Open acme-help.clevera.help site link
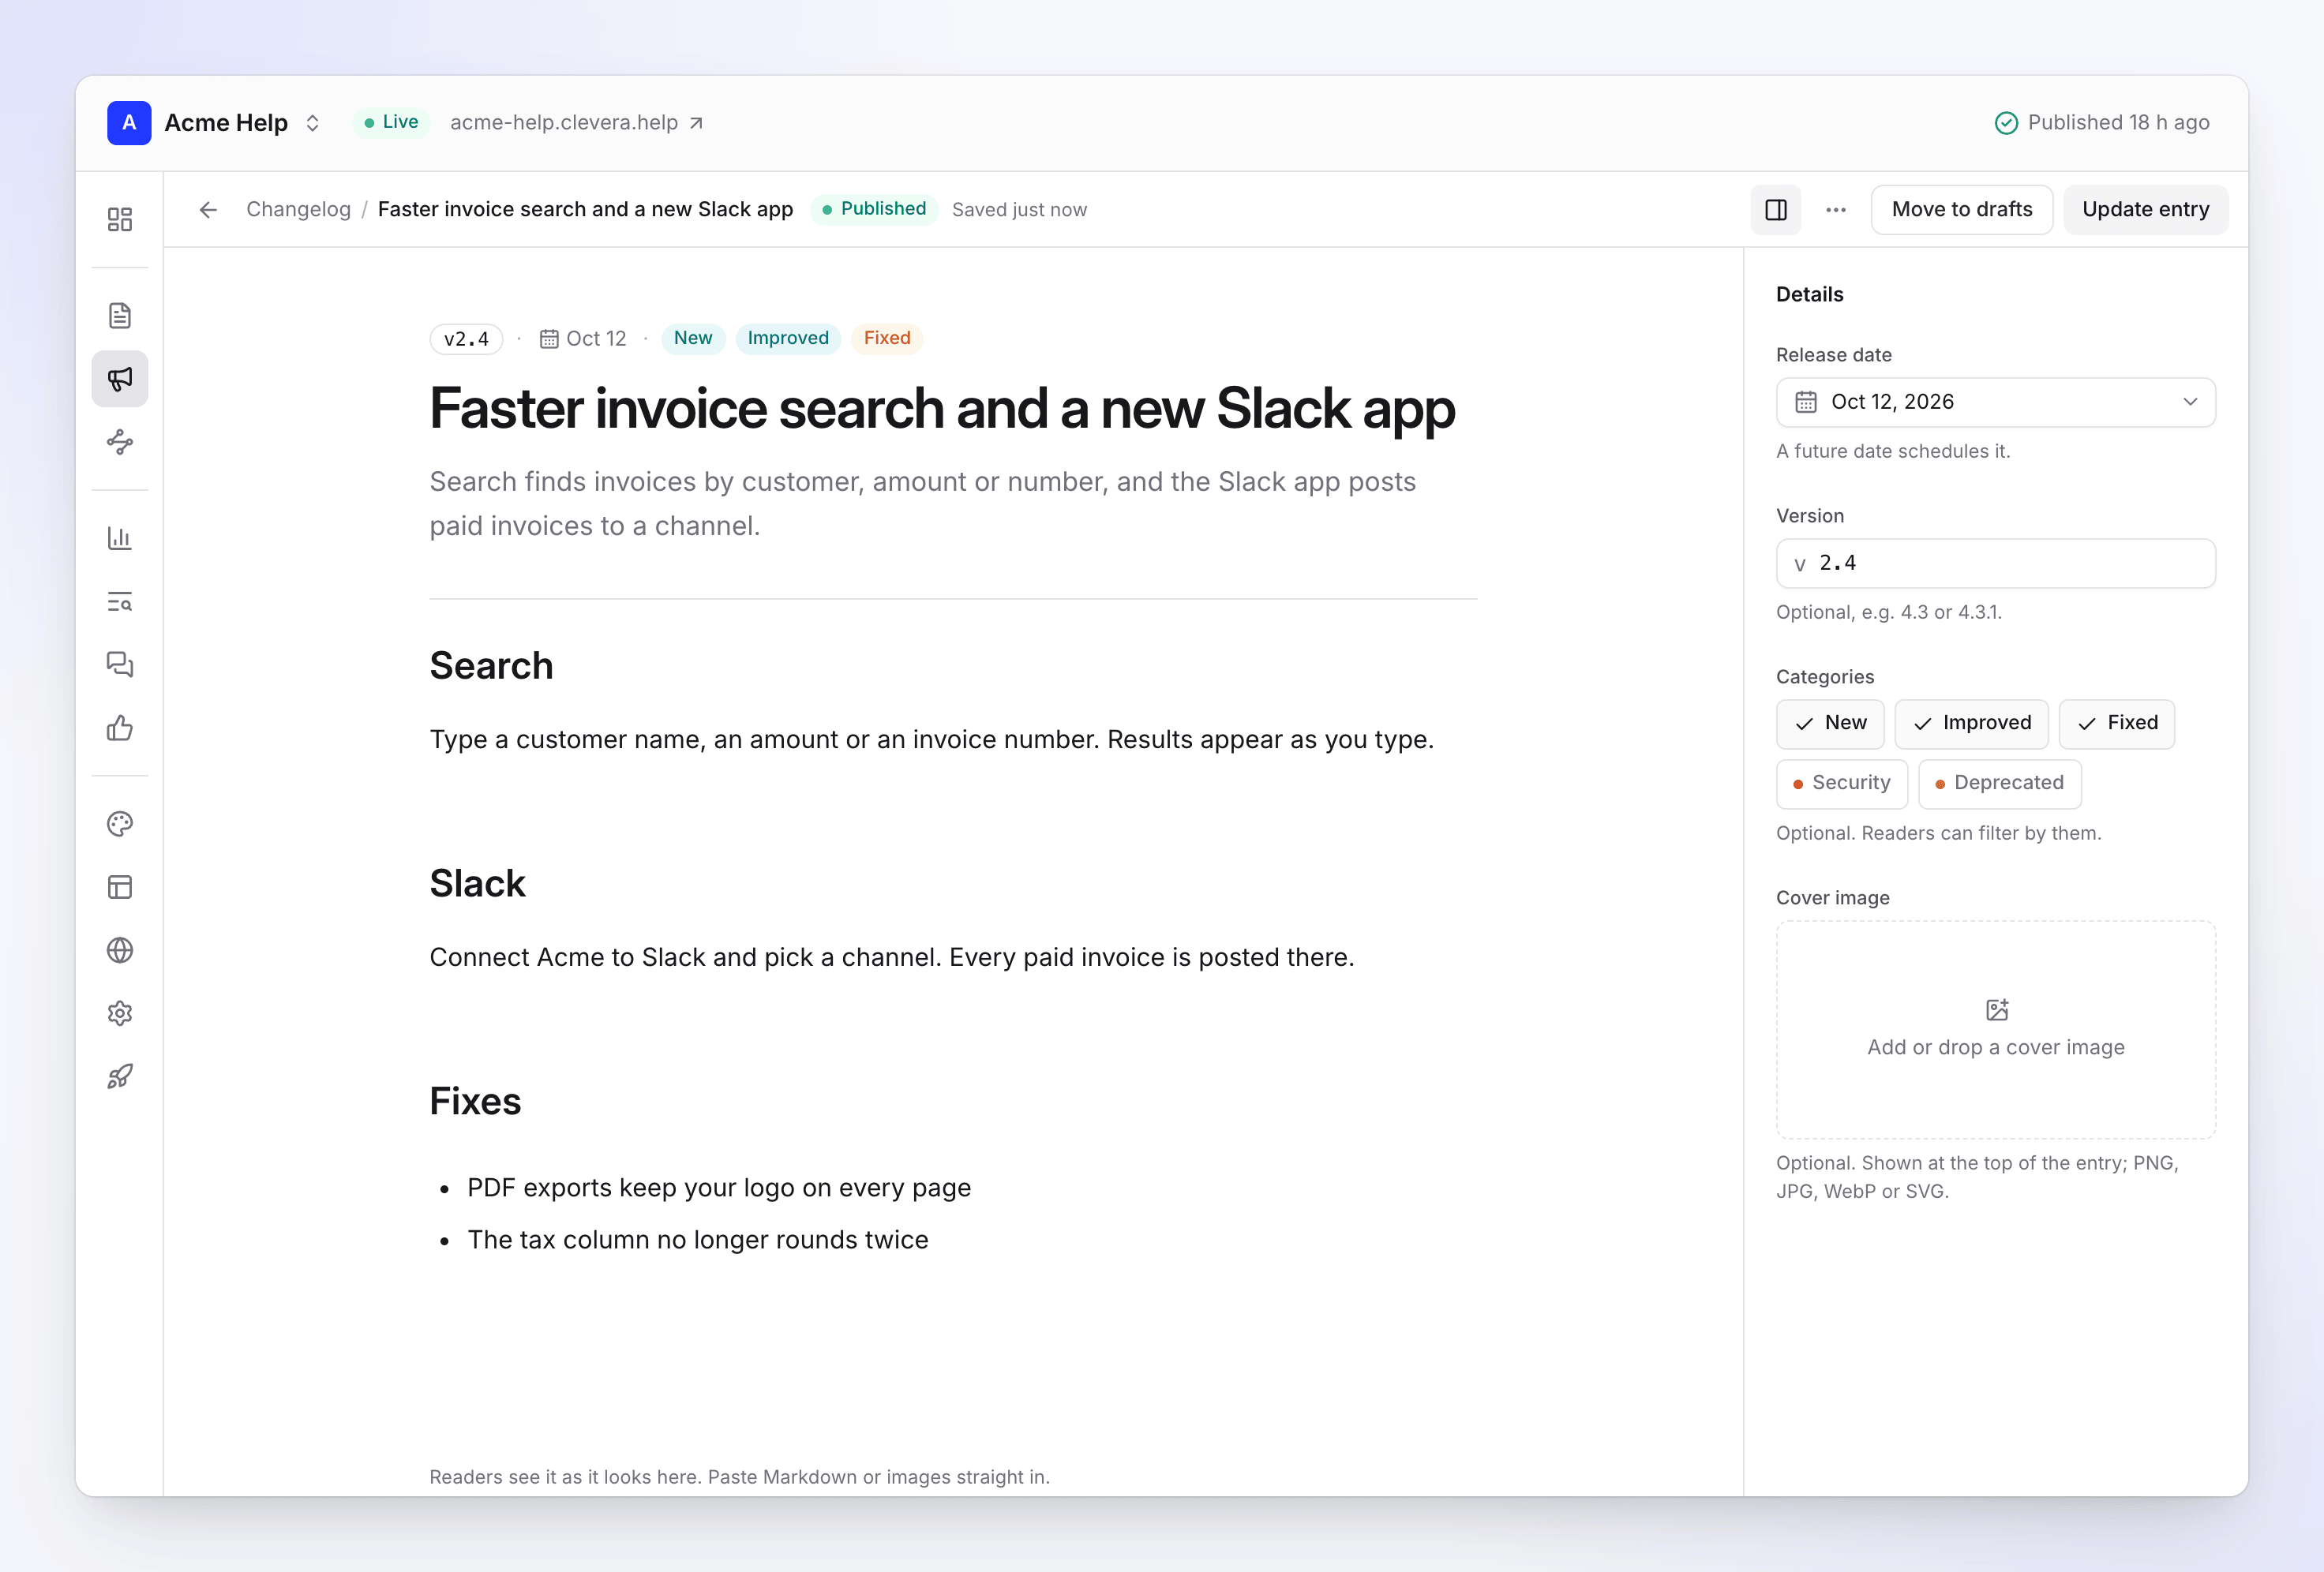 point(576,123)
